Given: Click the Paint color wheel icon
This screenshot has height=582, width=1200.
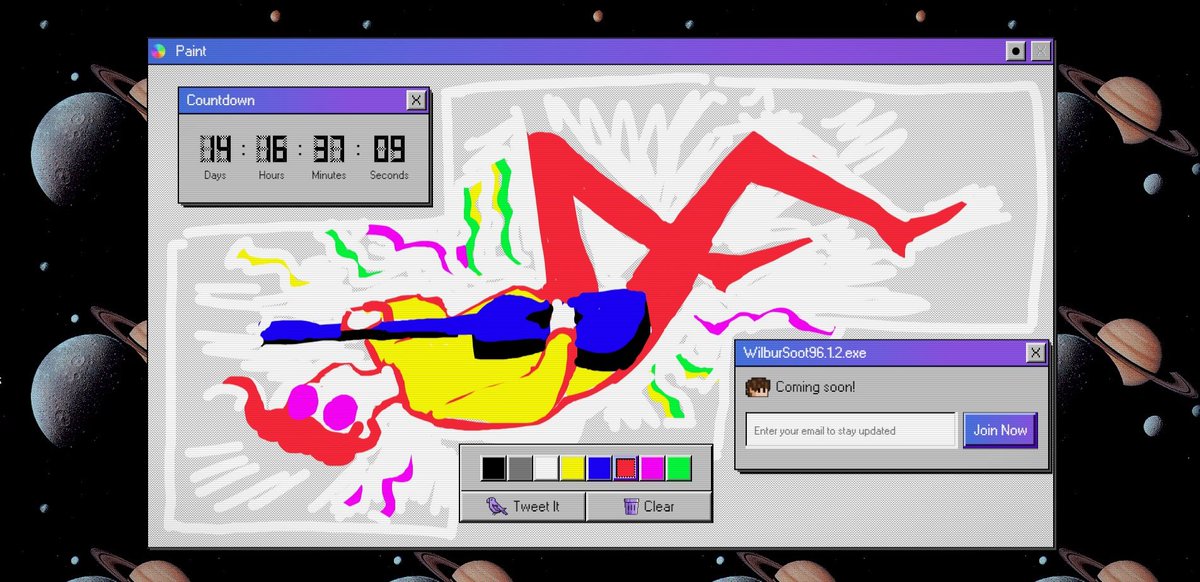Looking at the screenshot, I should point(158,51).
